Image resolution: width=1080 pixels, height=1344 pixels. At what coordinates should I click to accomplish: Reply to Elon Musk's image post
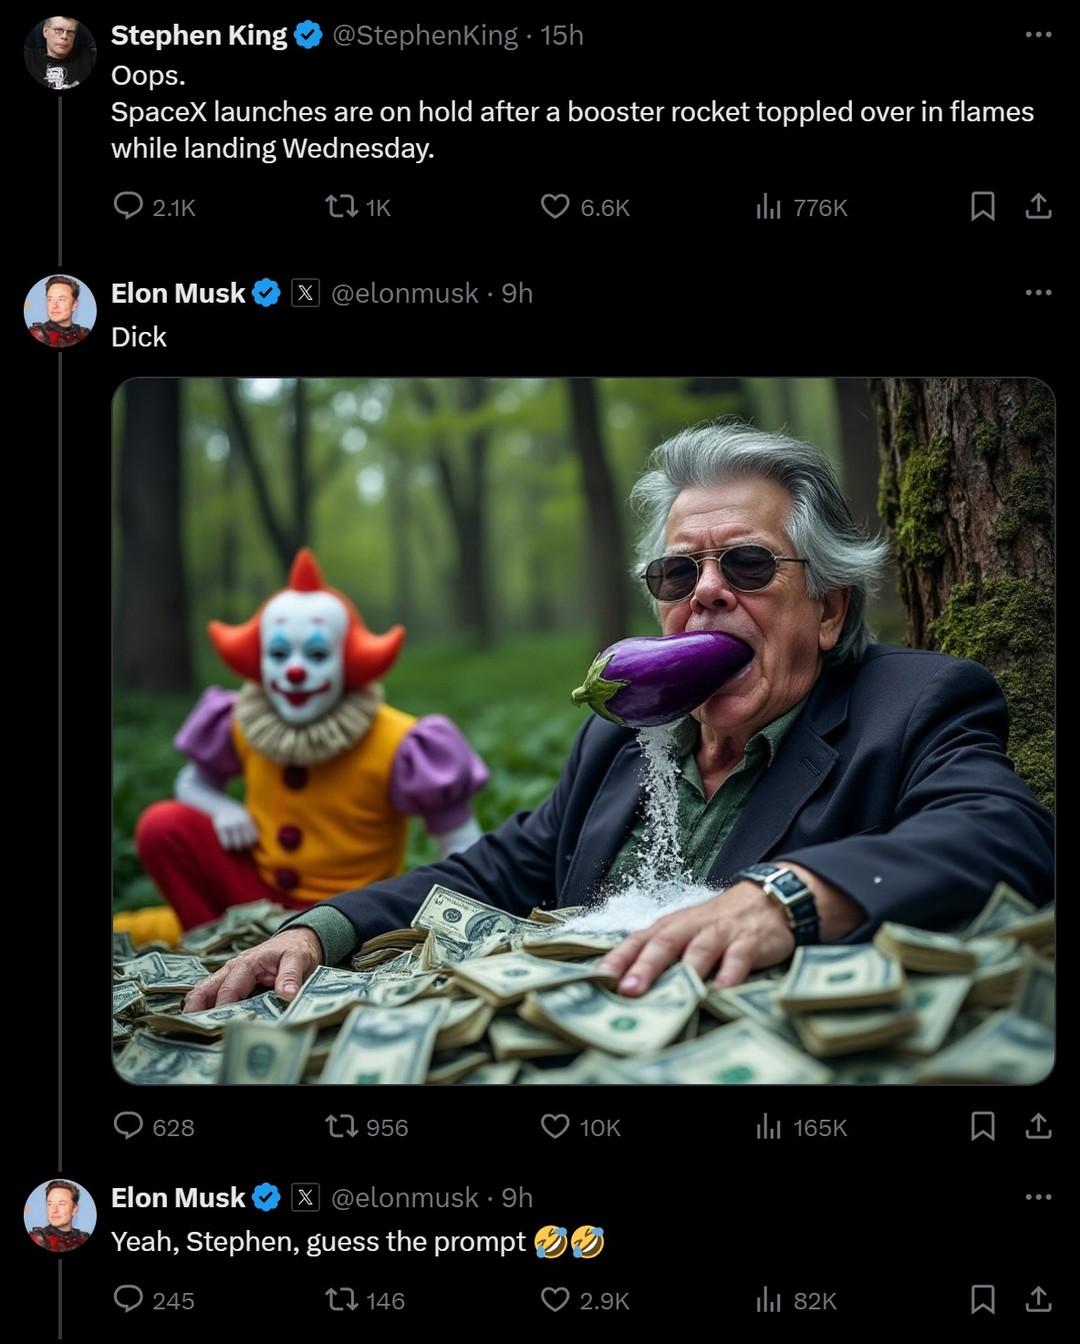(x=128, y=1126)
